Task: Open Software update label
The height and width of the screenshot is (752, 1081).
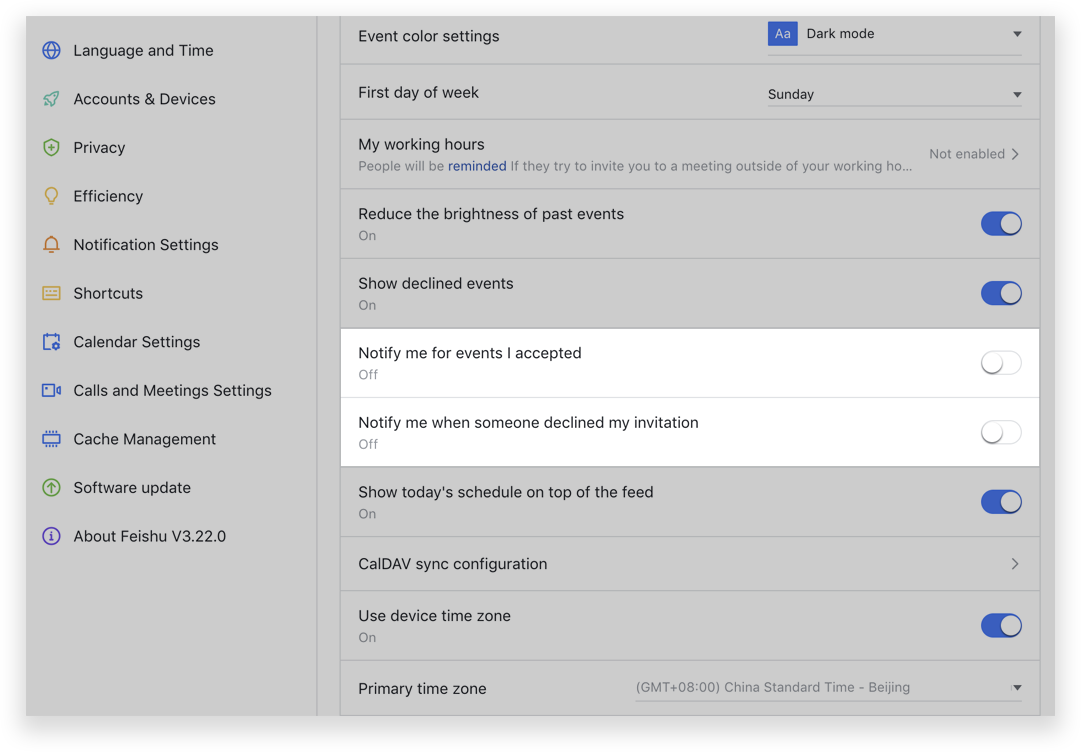Action: [x=132, y=487]
